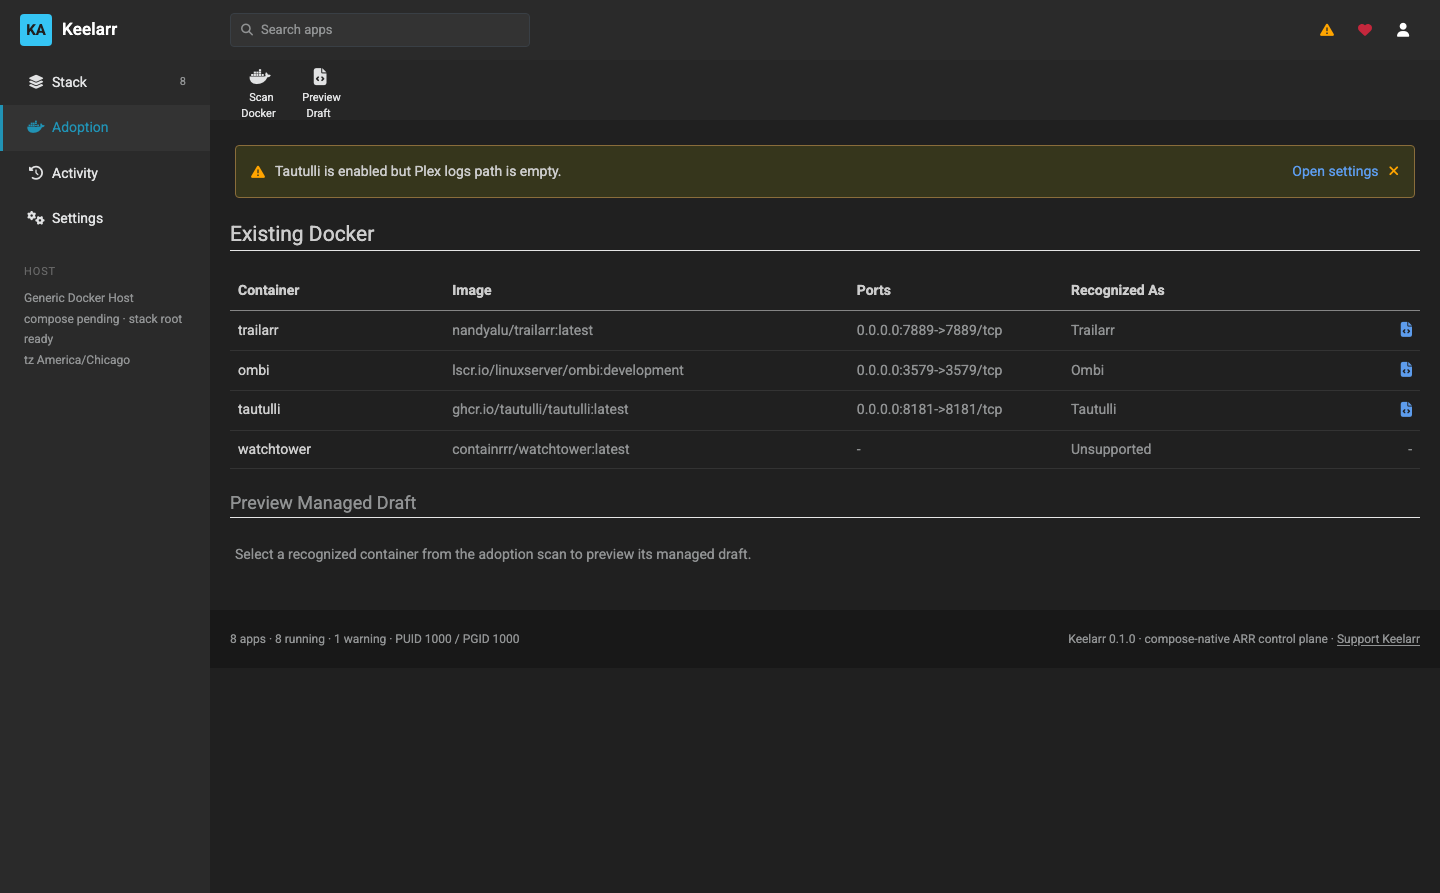The height and width of the screenshot is (893, 1440).
Task: Click the Tautulli recognized-as cell
Action: (x=1093, y=409)
